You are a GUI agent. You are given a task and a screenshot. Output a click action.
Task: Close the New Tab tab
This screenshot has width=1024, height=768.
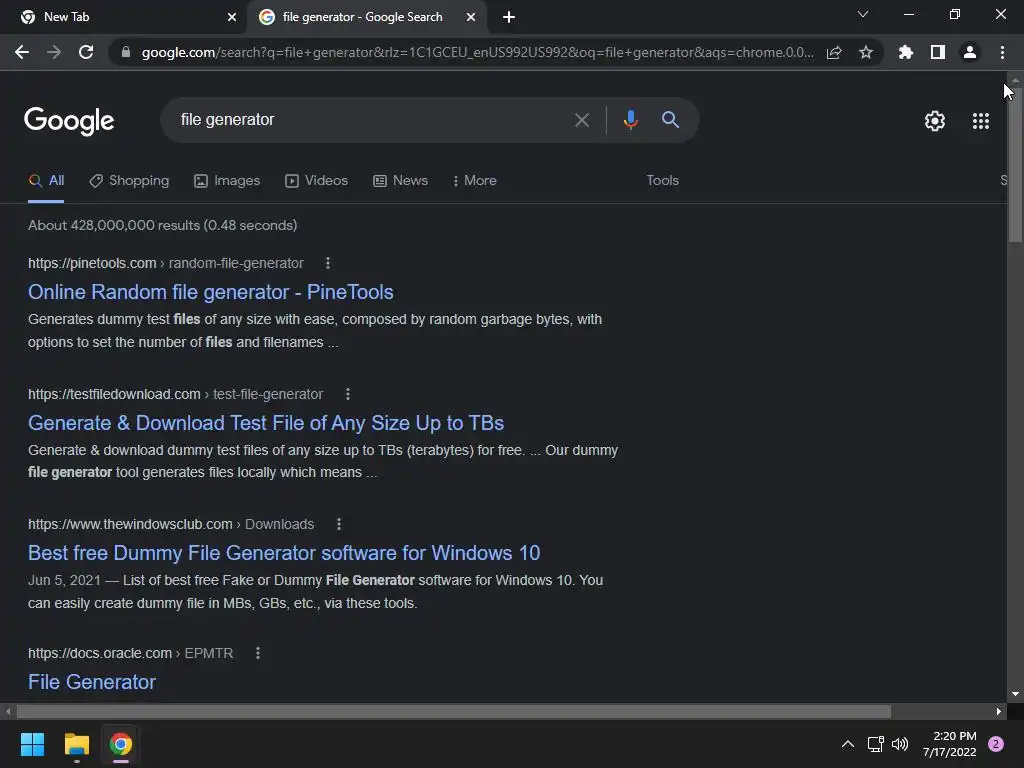coord(232,17)
